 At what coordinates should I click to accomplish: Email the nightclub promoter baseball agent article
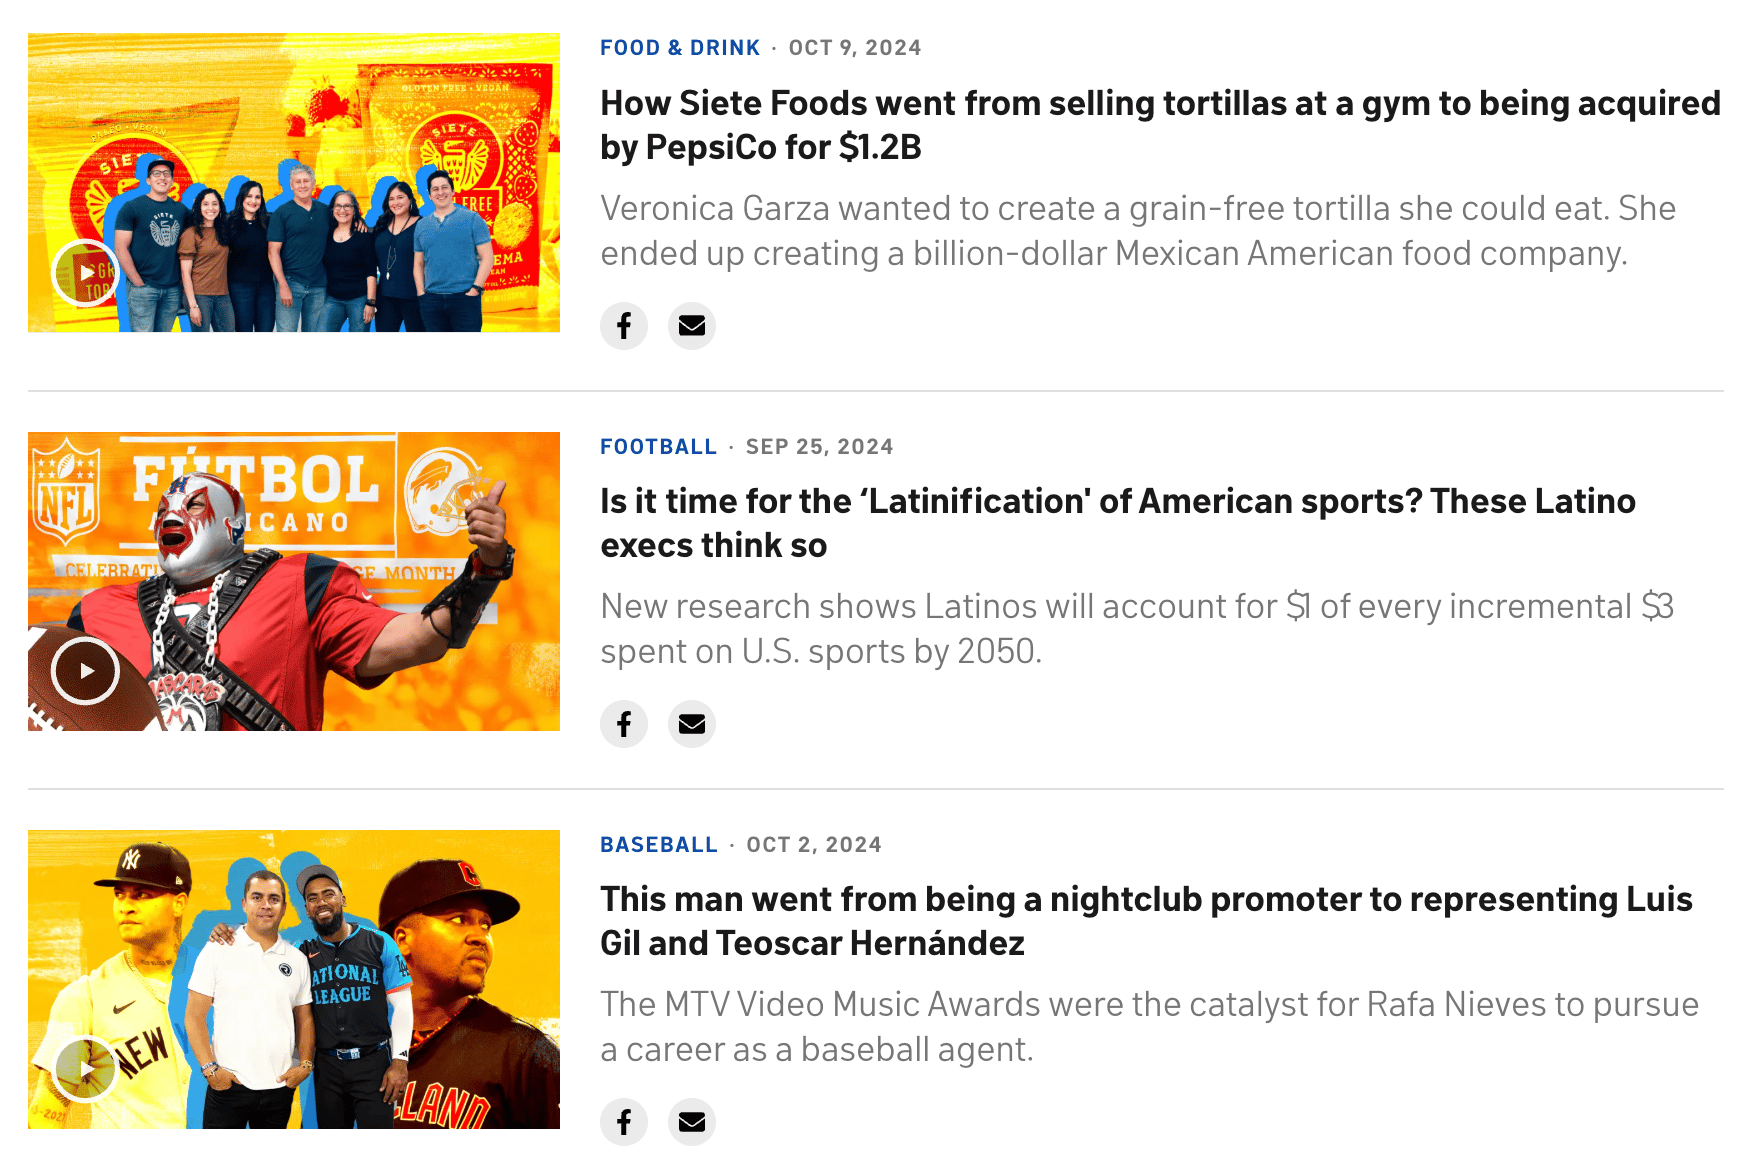coord(692,1122)
